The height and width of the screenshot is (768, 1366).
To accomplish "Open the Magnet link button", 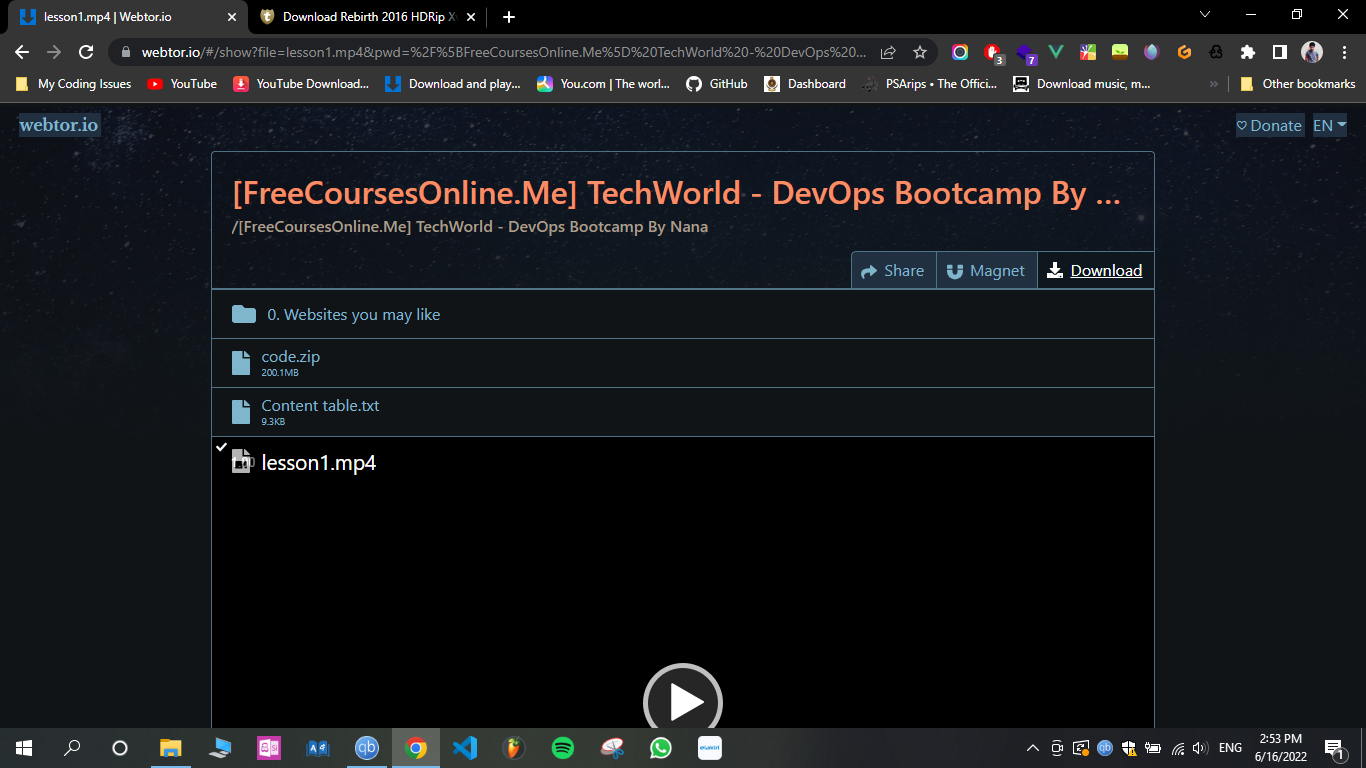I will [x=986, y=270].
